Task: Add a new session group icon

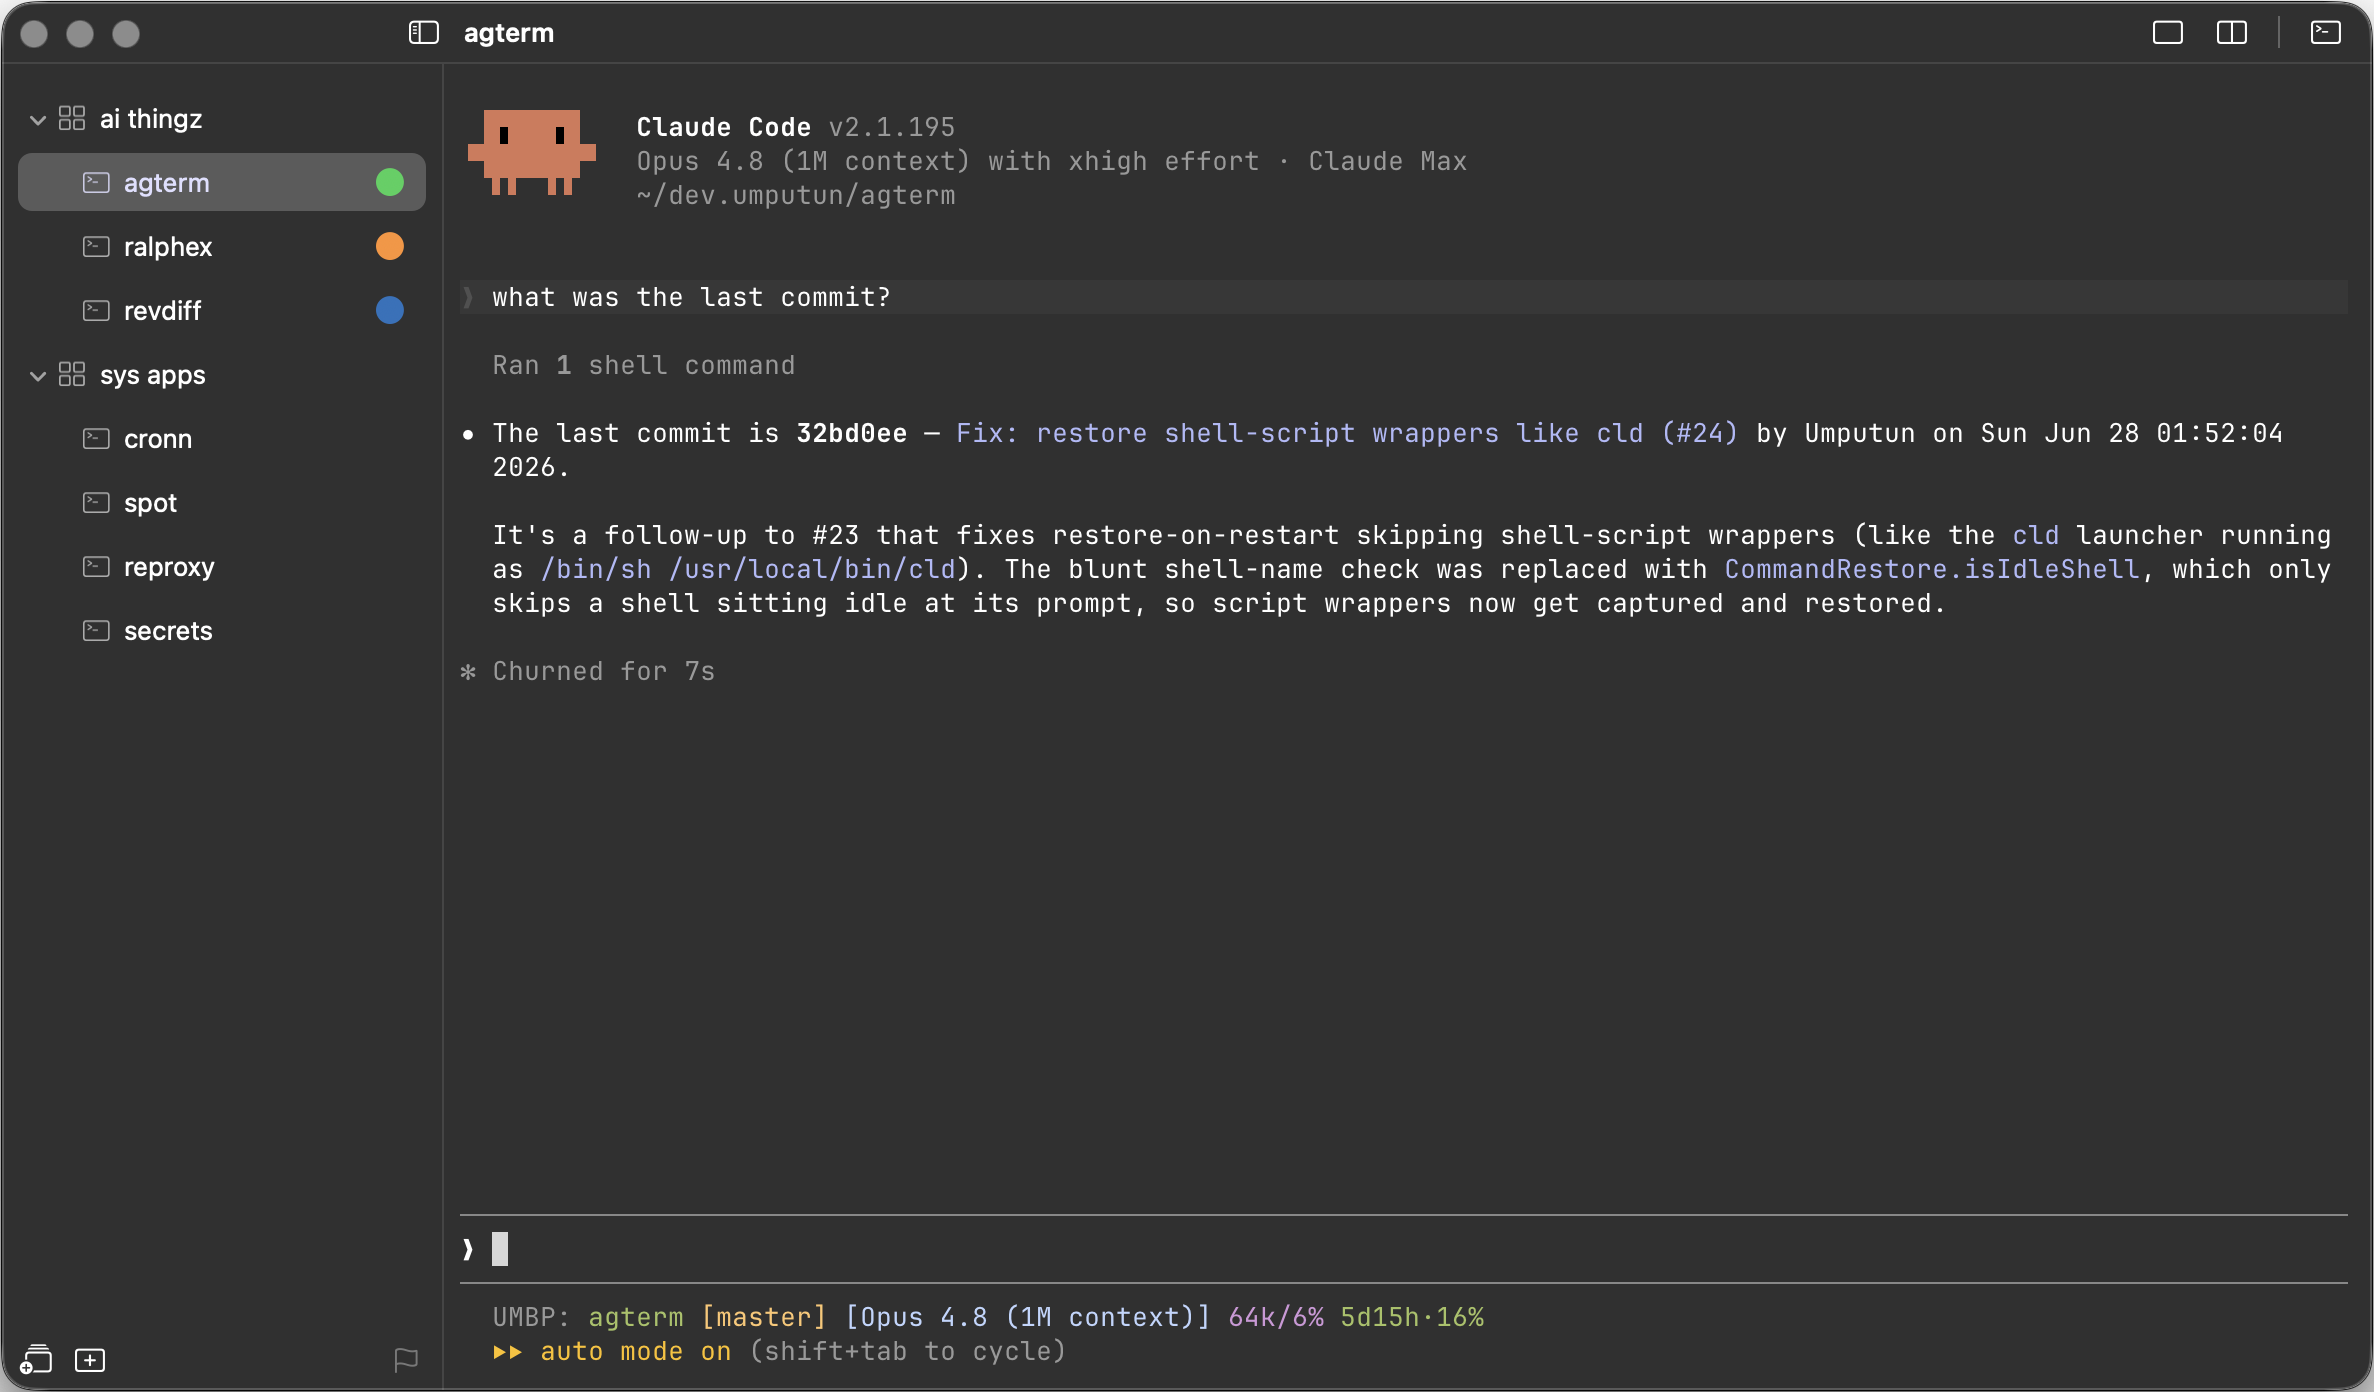Action: coord(36,1360)
